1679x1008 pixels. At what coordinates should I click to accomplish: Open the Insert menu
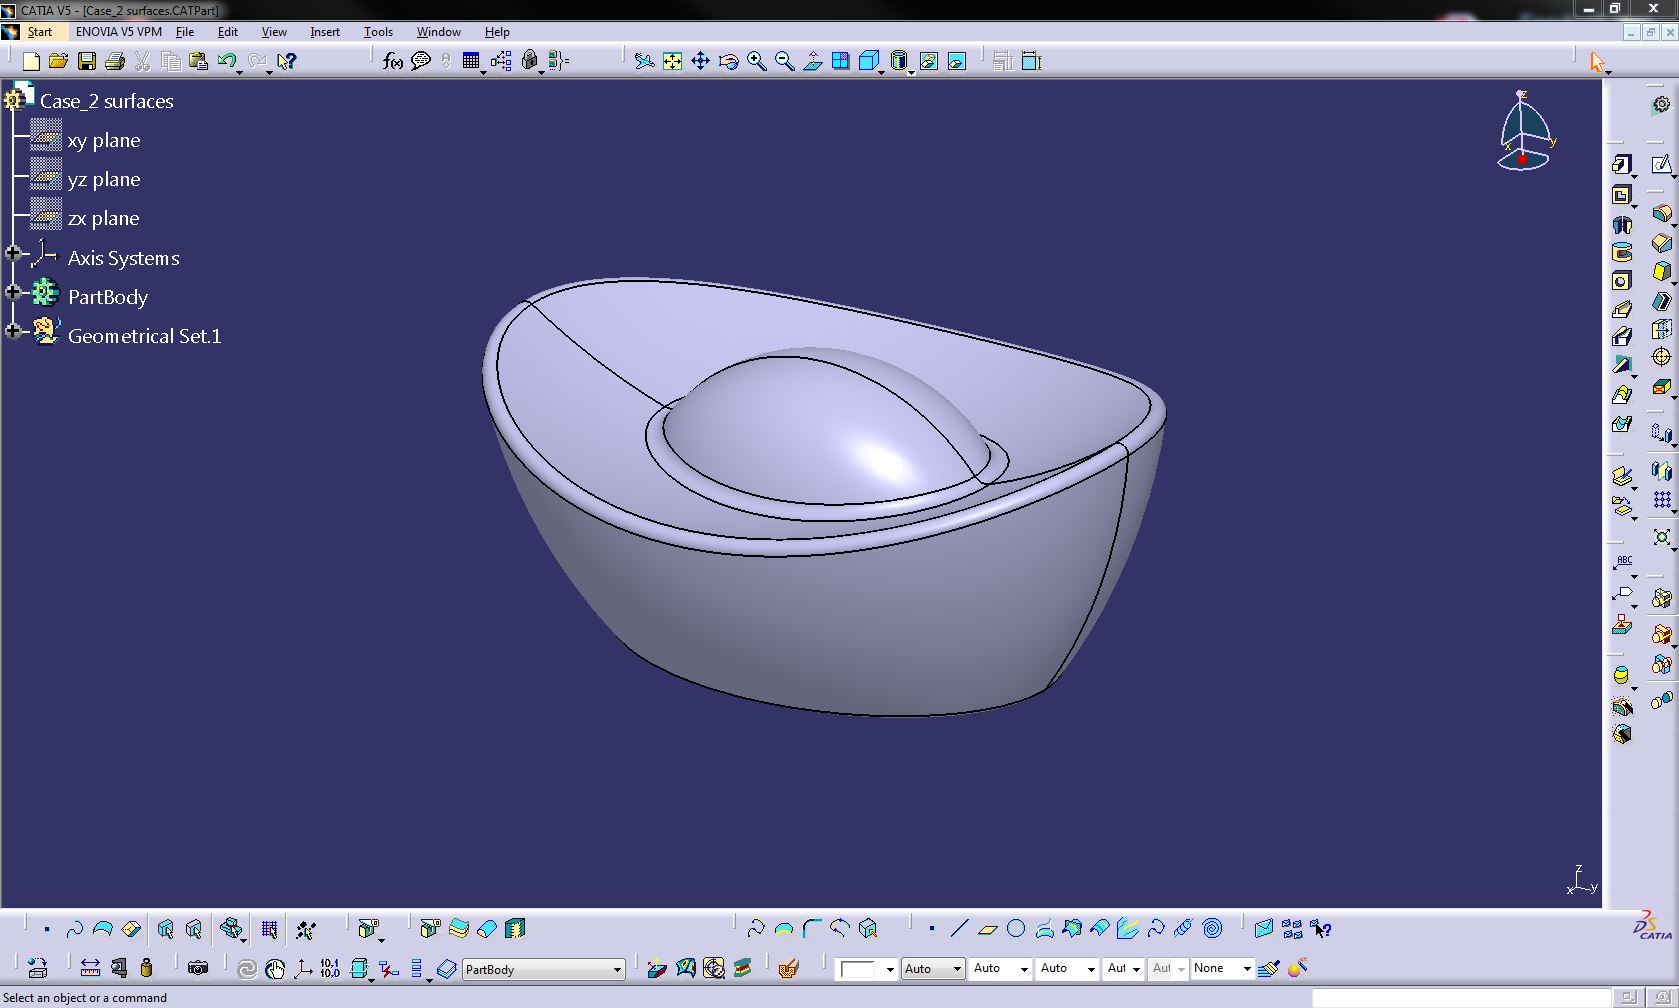click(x=325, y=32)
